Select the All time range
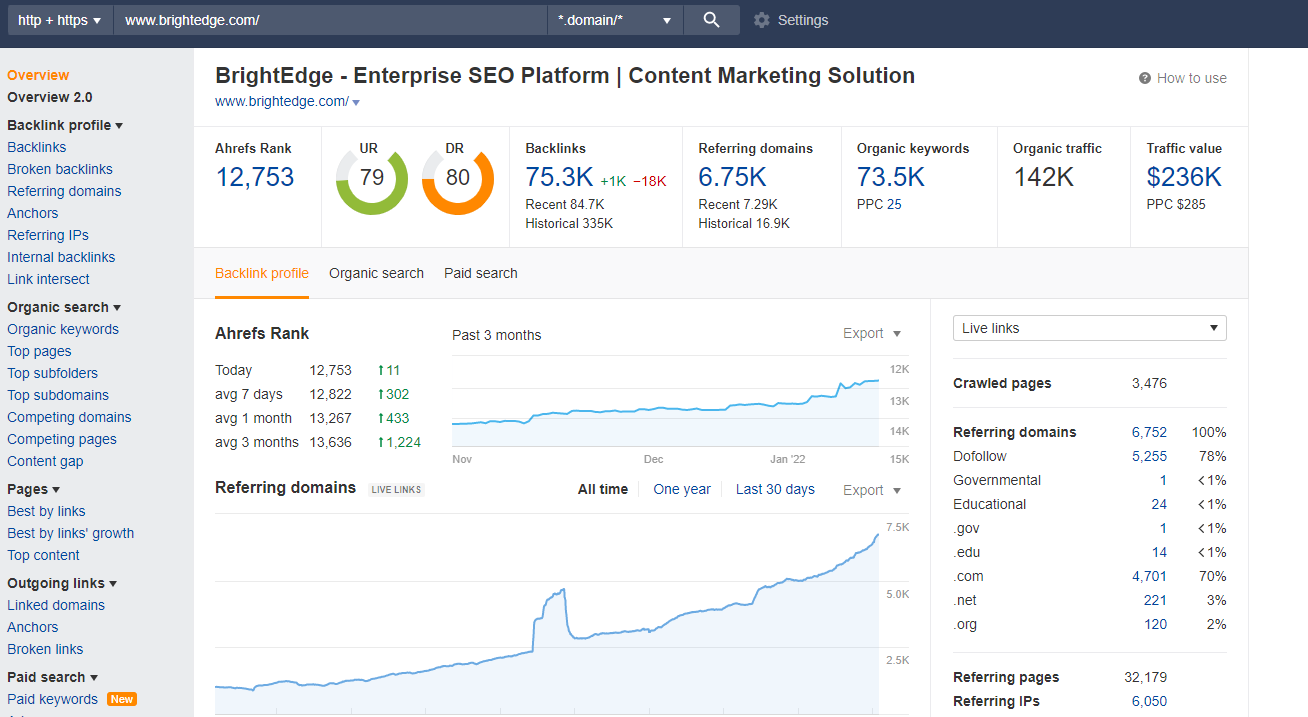1308x717 pixels. (603, 489)
